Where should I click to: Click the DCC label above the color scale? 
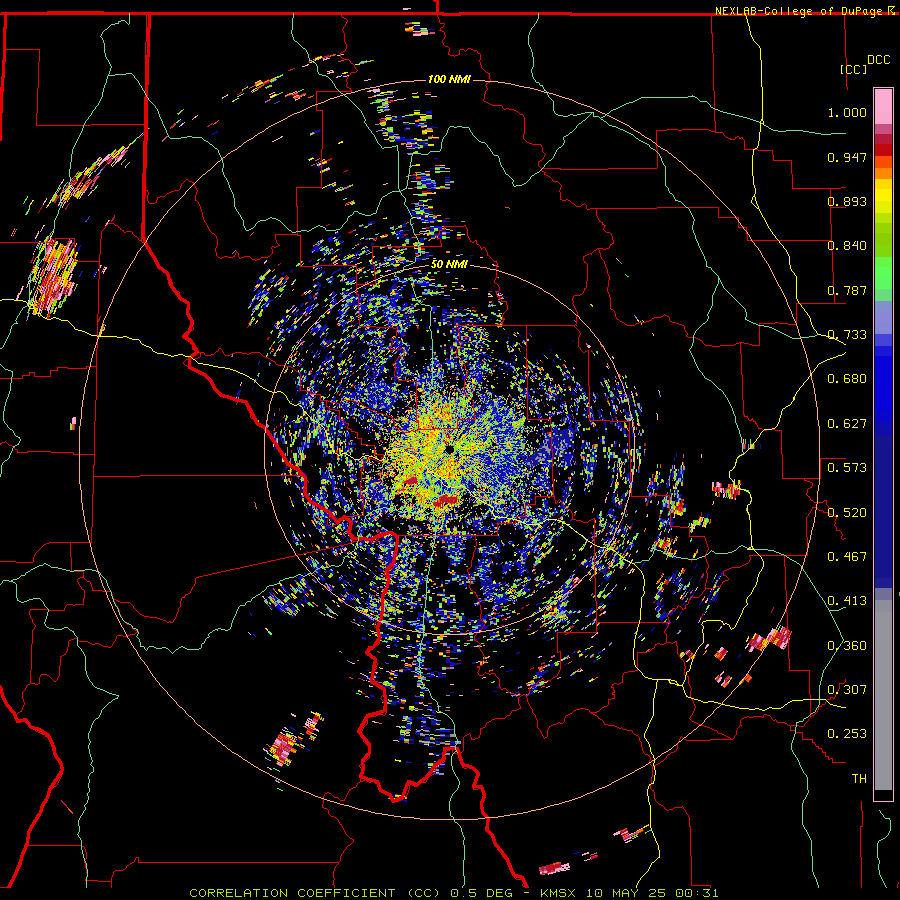pos(878,60)
